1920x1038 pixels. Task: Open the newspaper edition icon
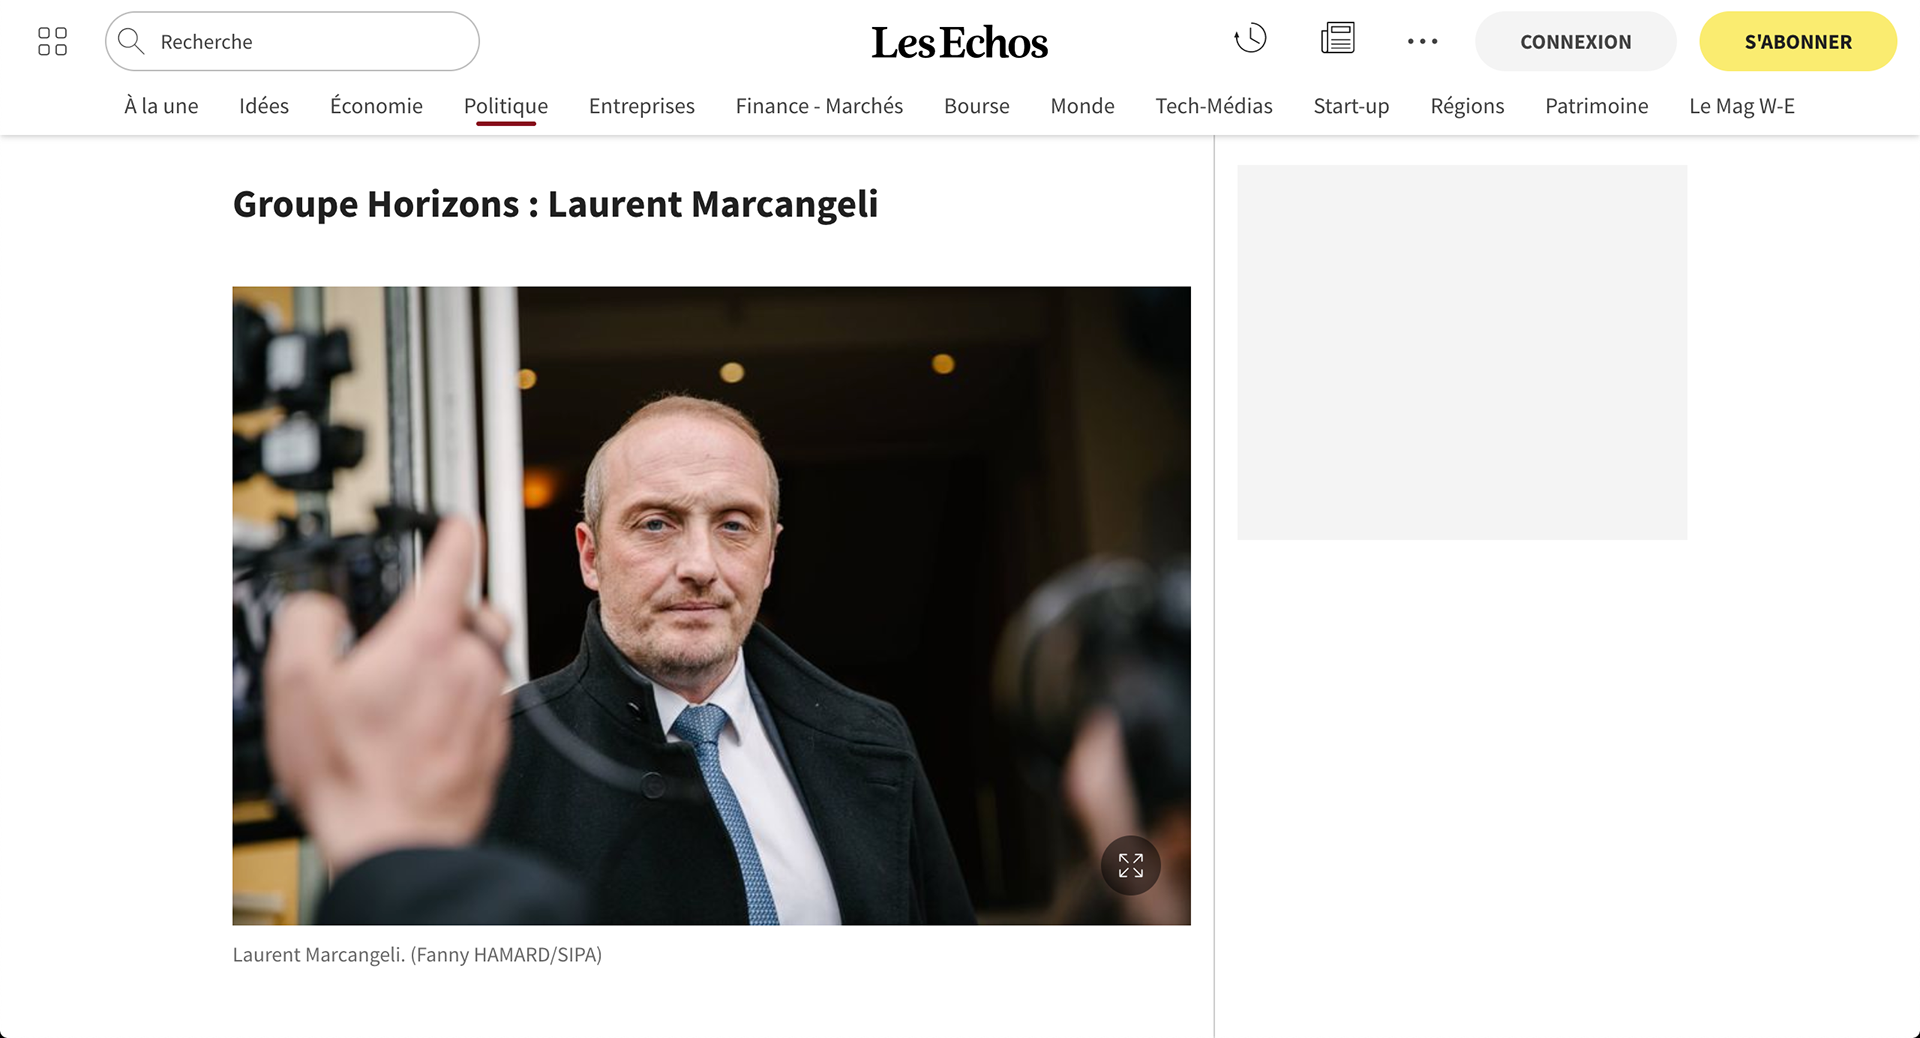[x=1337, y=39]
